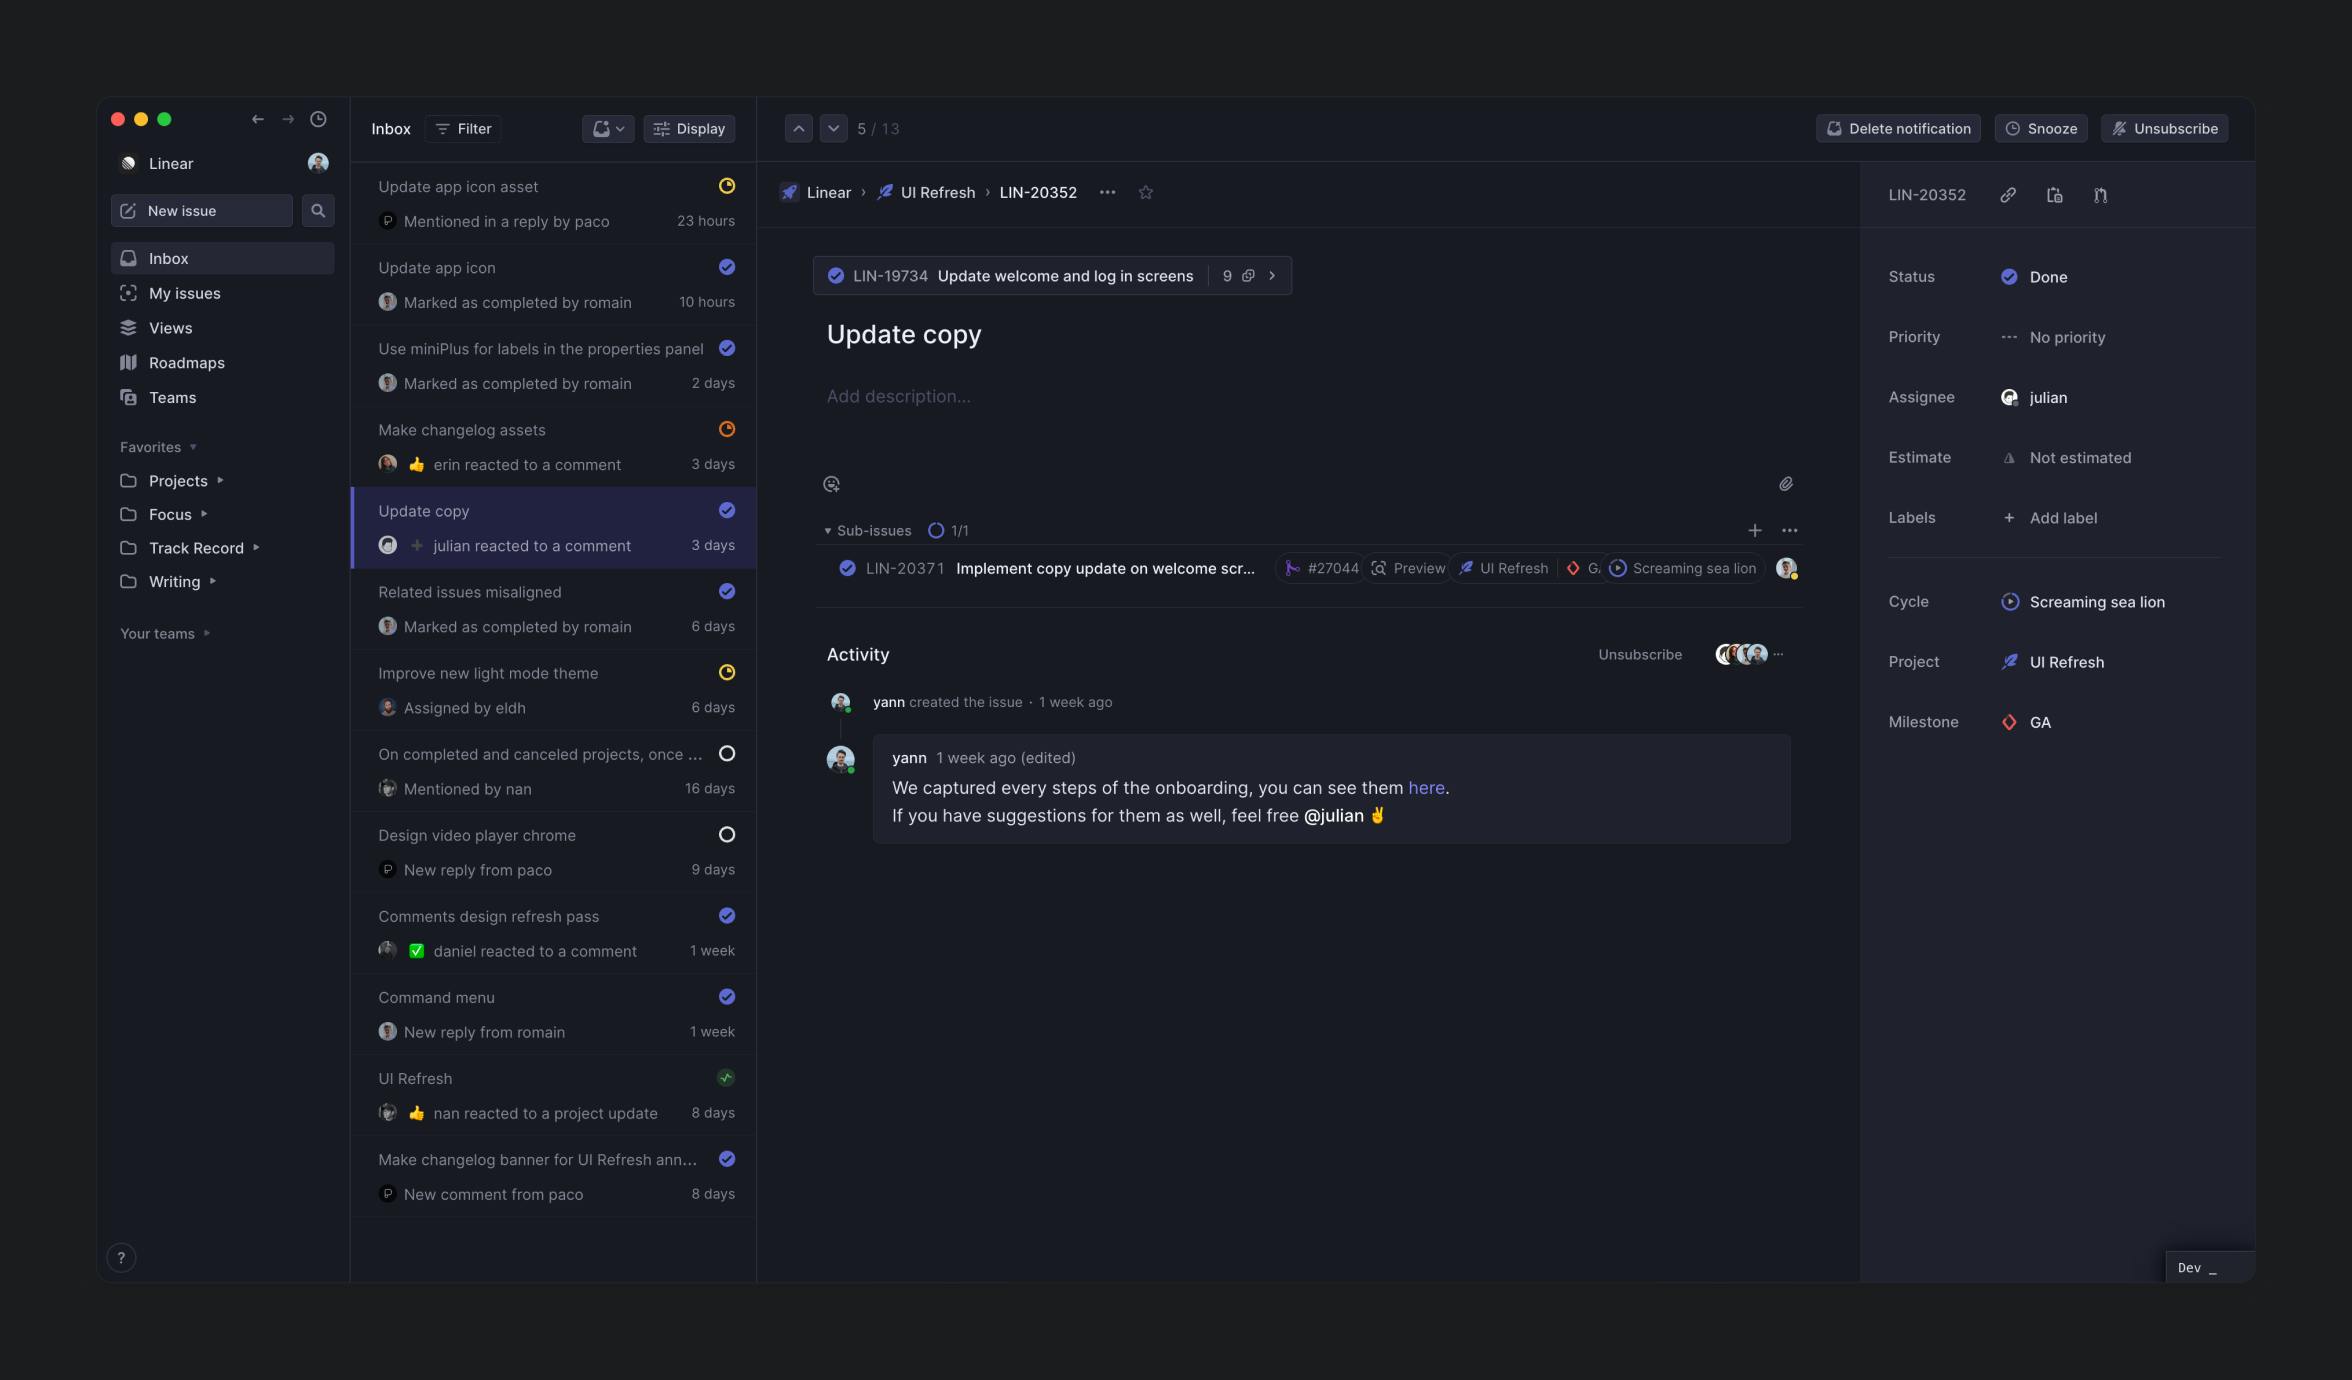Image resolution: width=2352 pixels, height=1380 pixels.
Task: Click UI Refresh in the breadcrumb
Action: (926, 192)
